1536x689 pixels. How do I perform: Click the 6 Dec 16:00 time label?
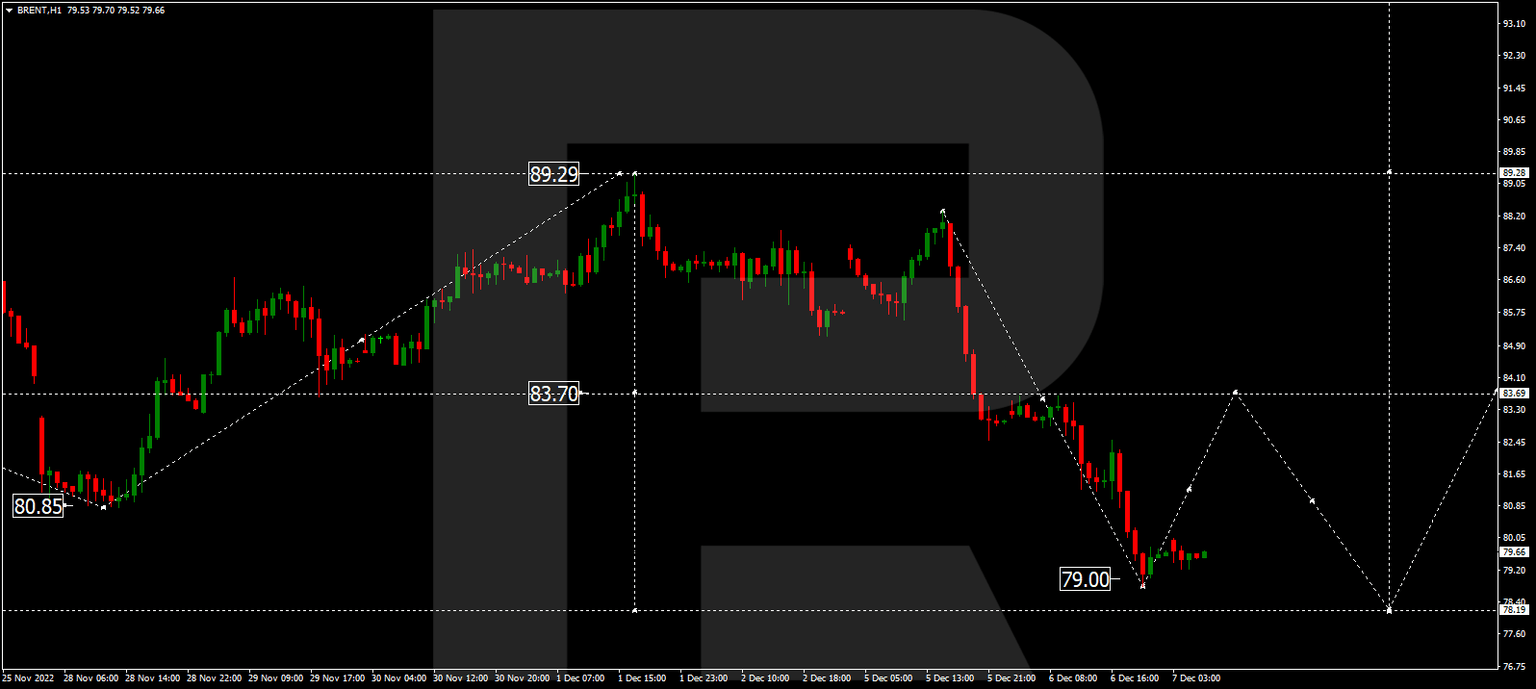[1135, 677]
